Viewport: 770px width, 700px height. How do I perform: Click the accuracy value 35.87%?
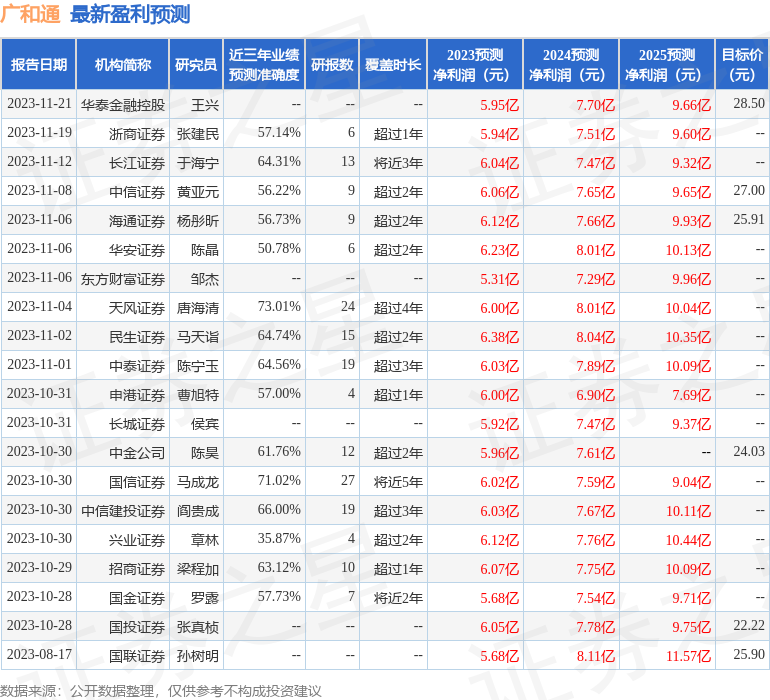pyautogui.click(x=279, y=538)
